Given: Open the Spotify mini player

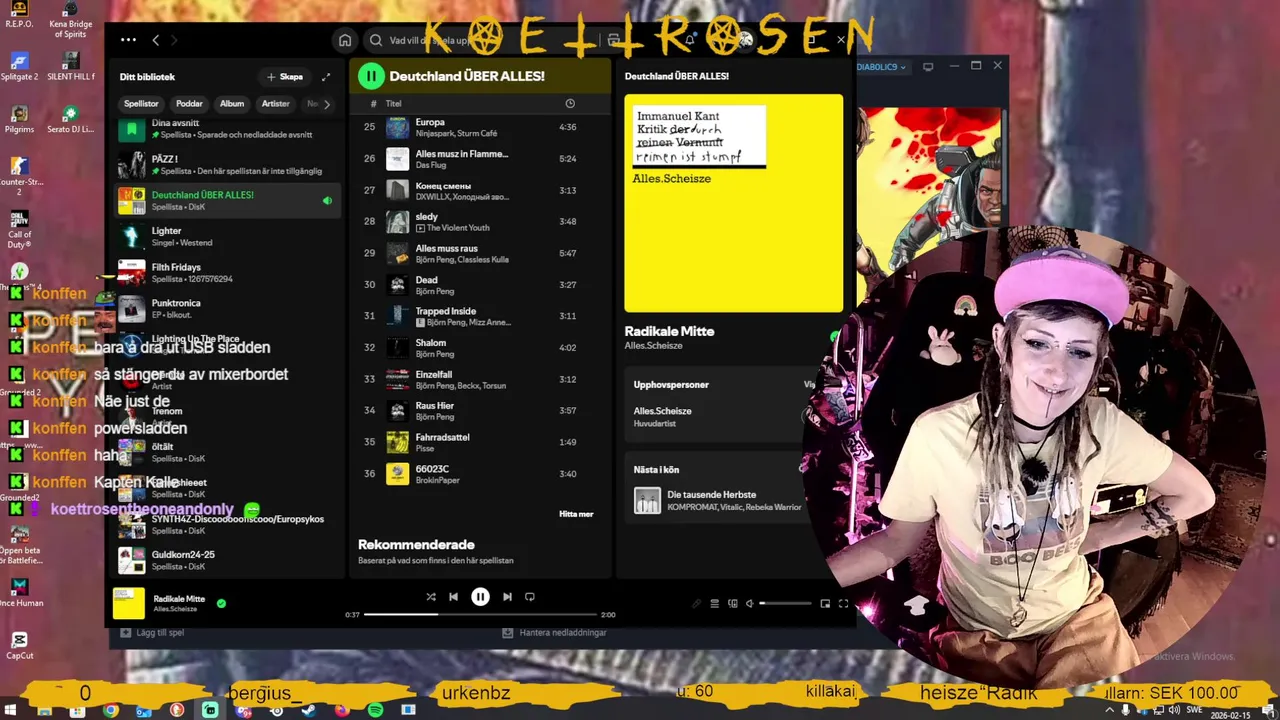Looking at the screenshot, I should [x=825, y=603].
